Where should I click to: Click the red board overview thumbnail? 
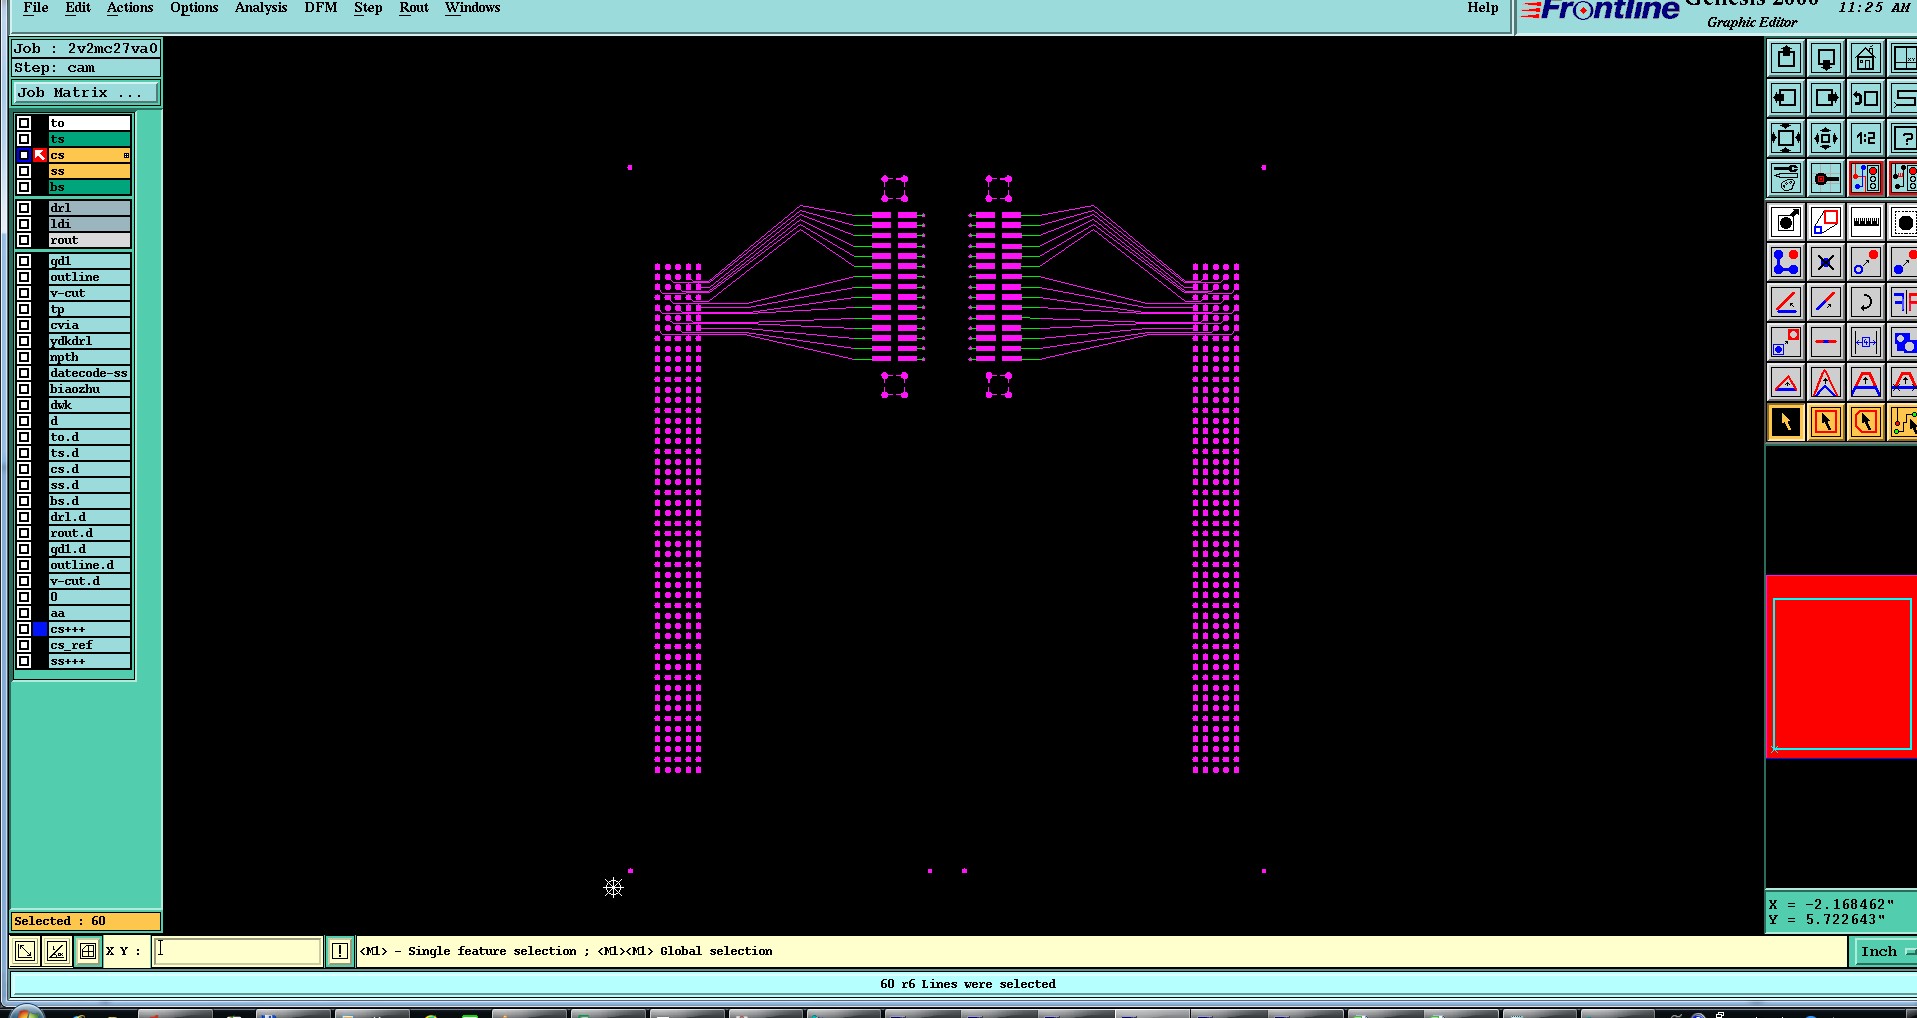(1841, 666)
